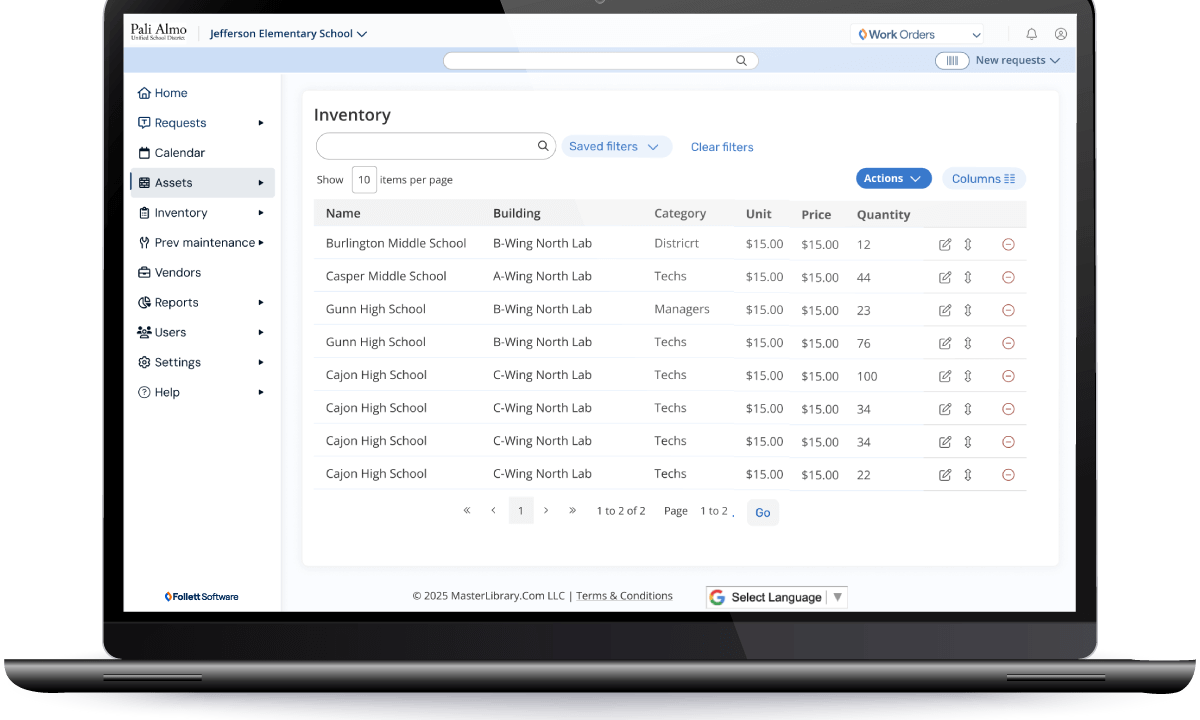Click the notification bell icon
The height and width of the screenshot is (720, 1200).
[x=1032, y=34]
